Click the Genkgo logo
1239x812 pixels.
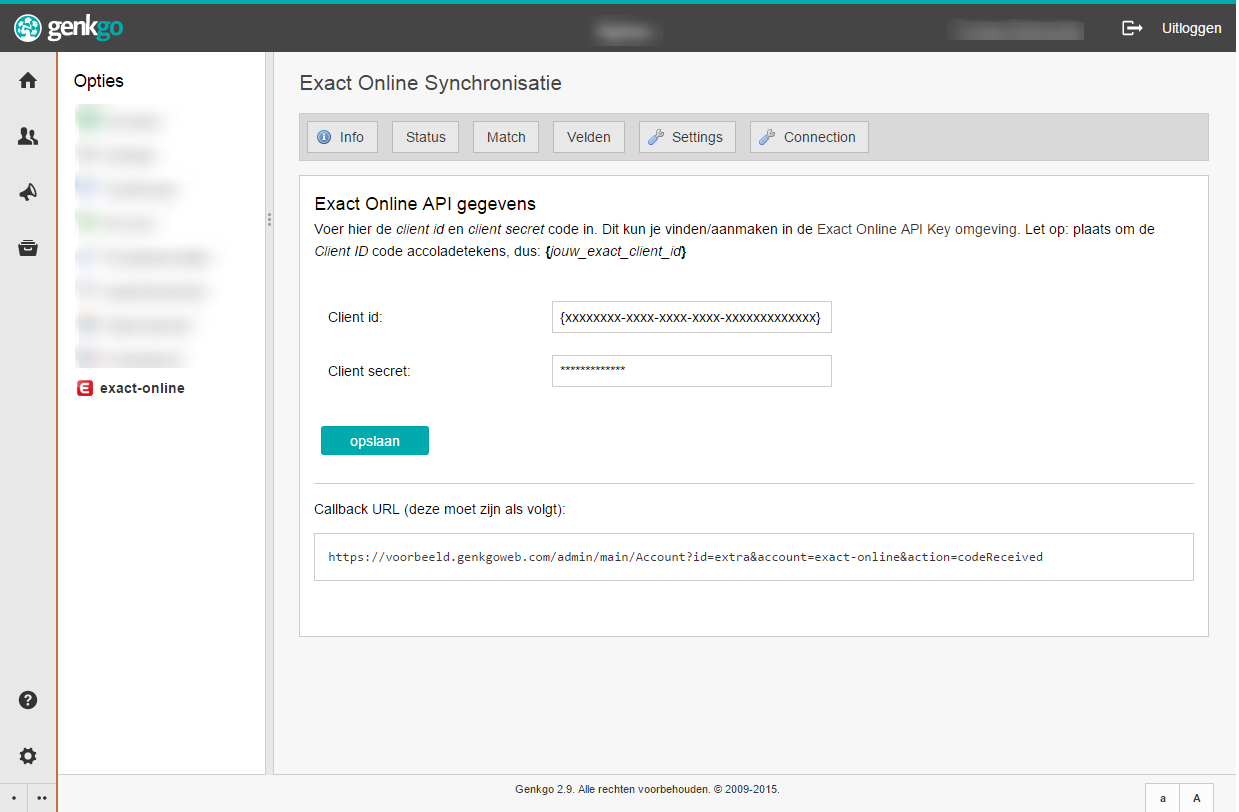69,28
